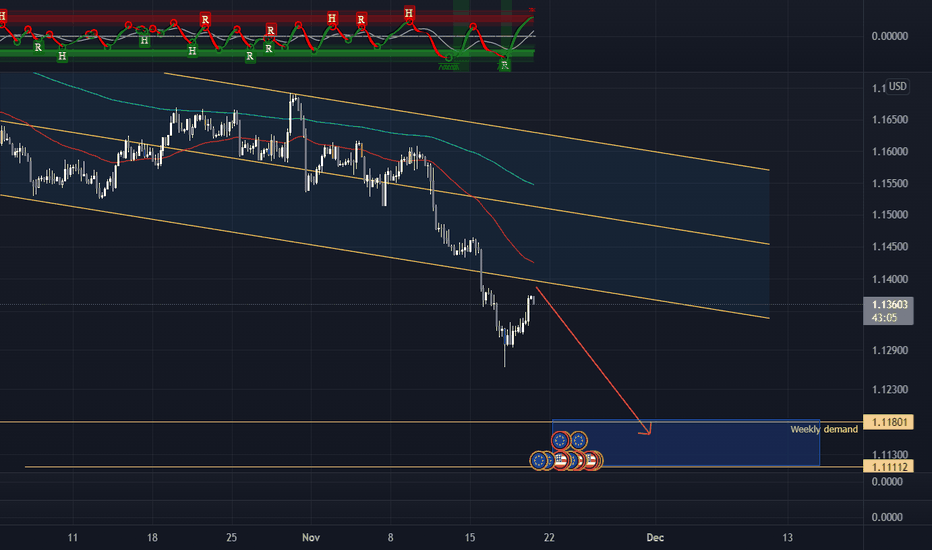Screen dimensions: 932x550
Task: Click the 1.16500 price axis label
Action: pos(890,120)
